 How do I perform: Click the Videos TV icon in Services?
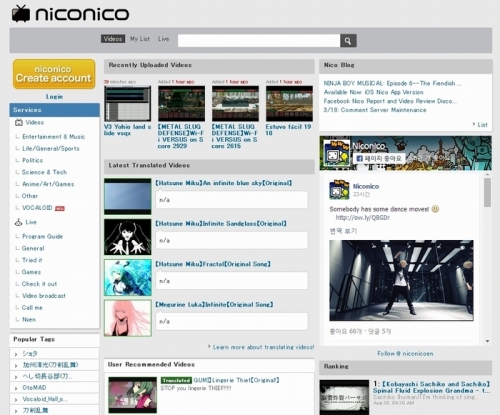coord(19,123)
